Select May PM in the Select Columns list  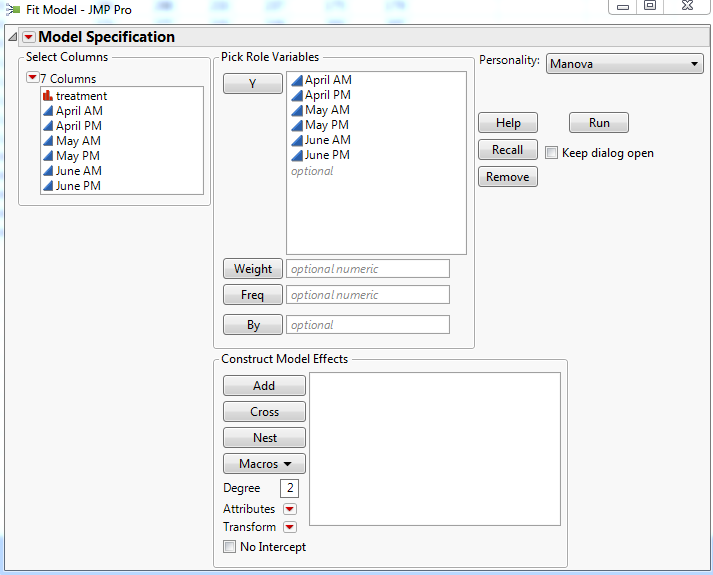[x=78, y=156]
